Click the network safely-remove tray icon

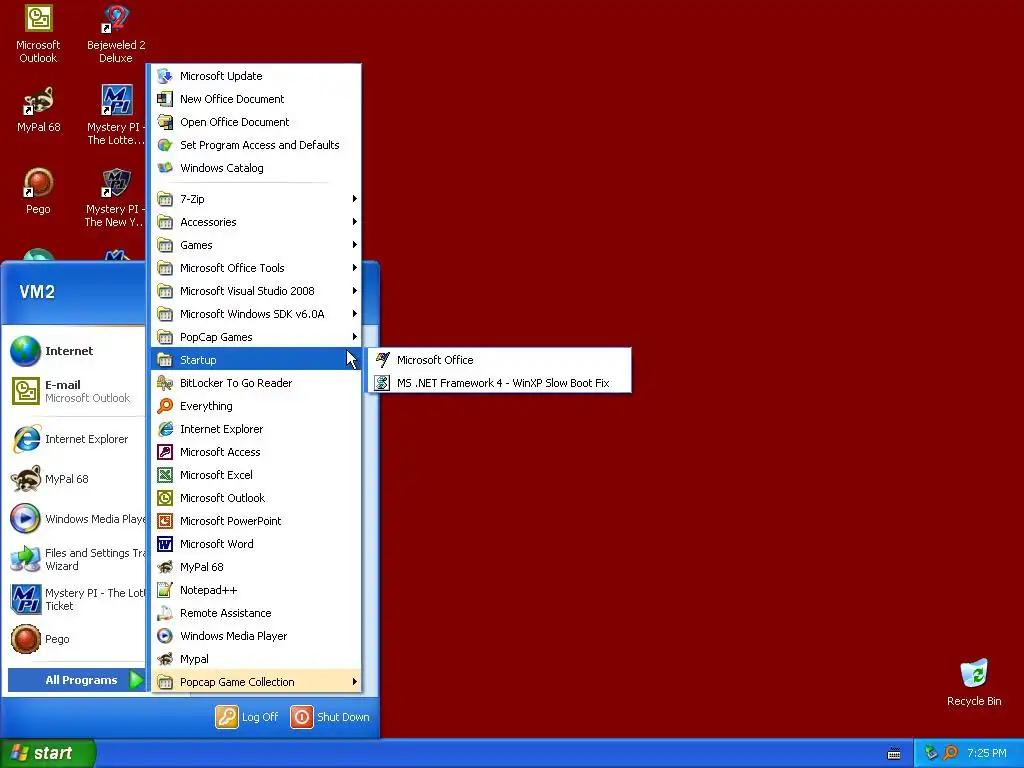931,753
